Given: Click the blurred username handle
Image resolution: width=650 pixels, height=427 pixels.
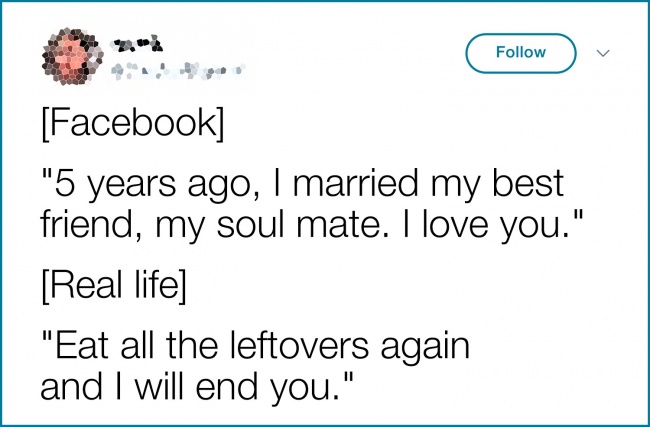Looking at the screenshot, I should pos(176,70).
